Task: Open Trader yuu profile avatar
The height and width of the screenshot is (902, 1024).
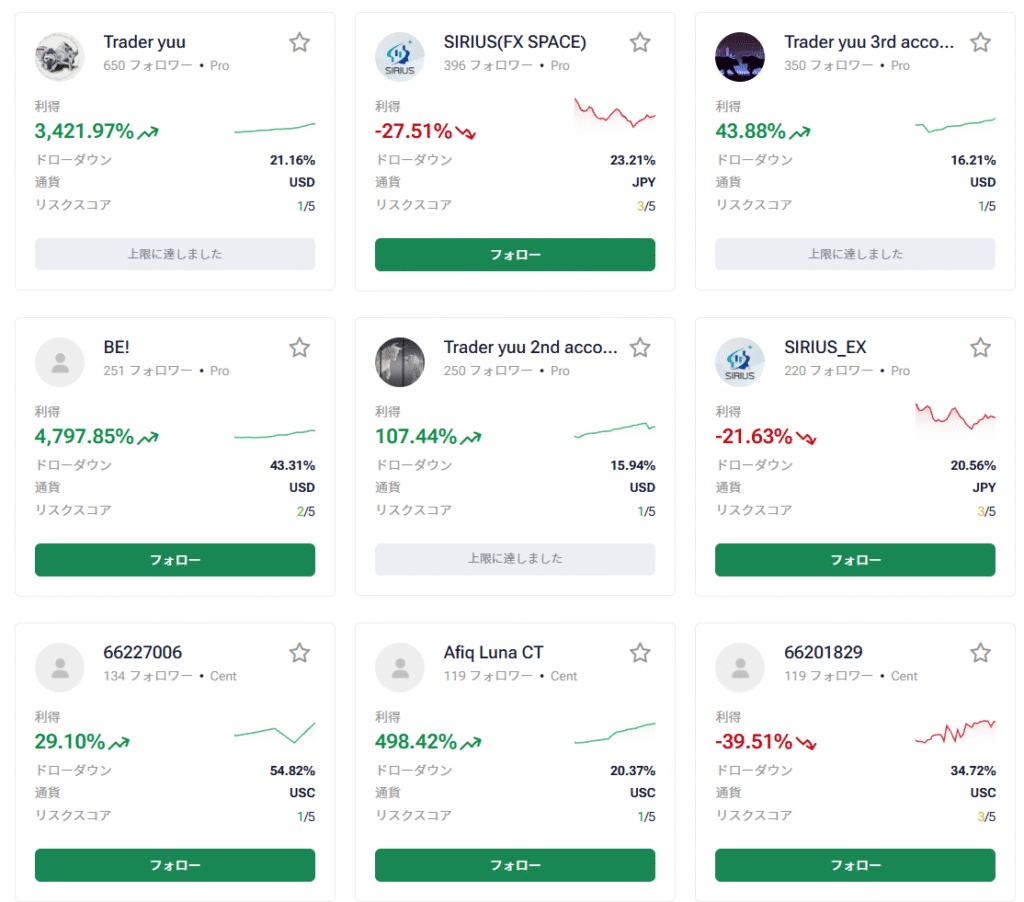Action: click(x=60, y=57)
